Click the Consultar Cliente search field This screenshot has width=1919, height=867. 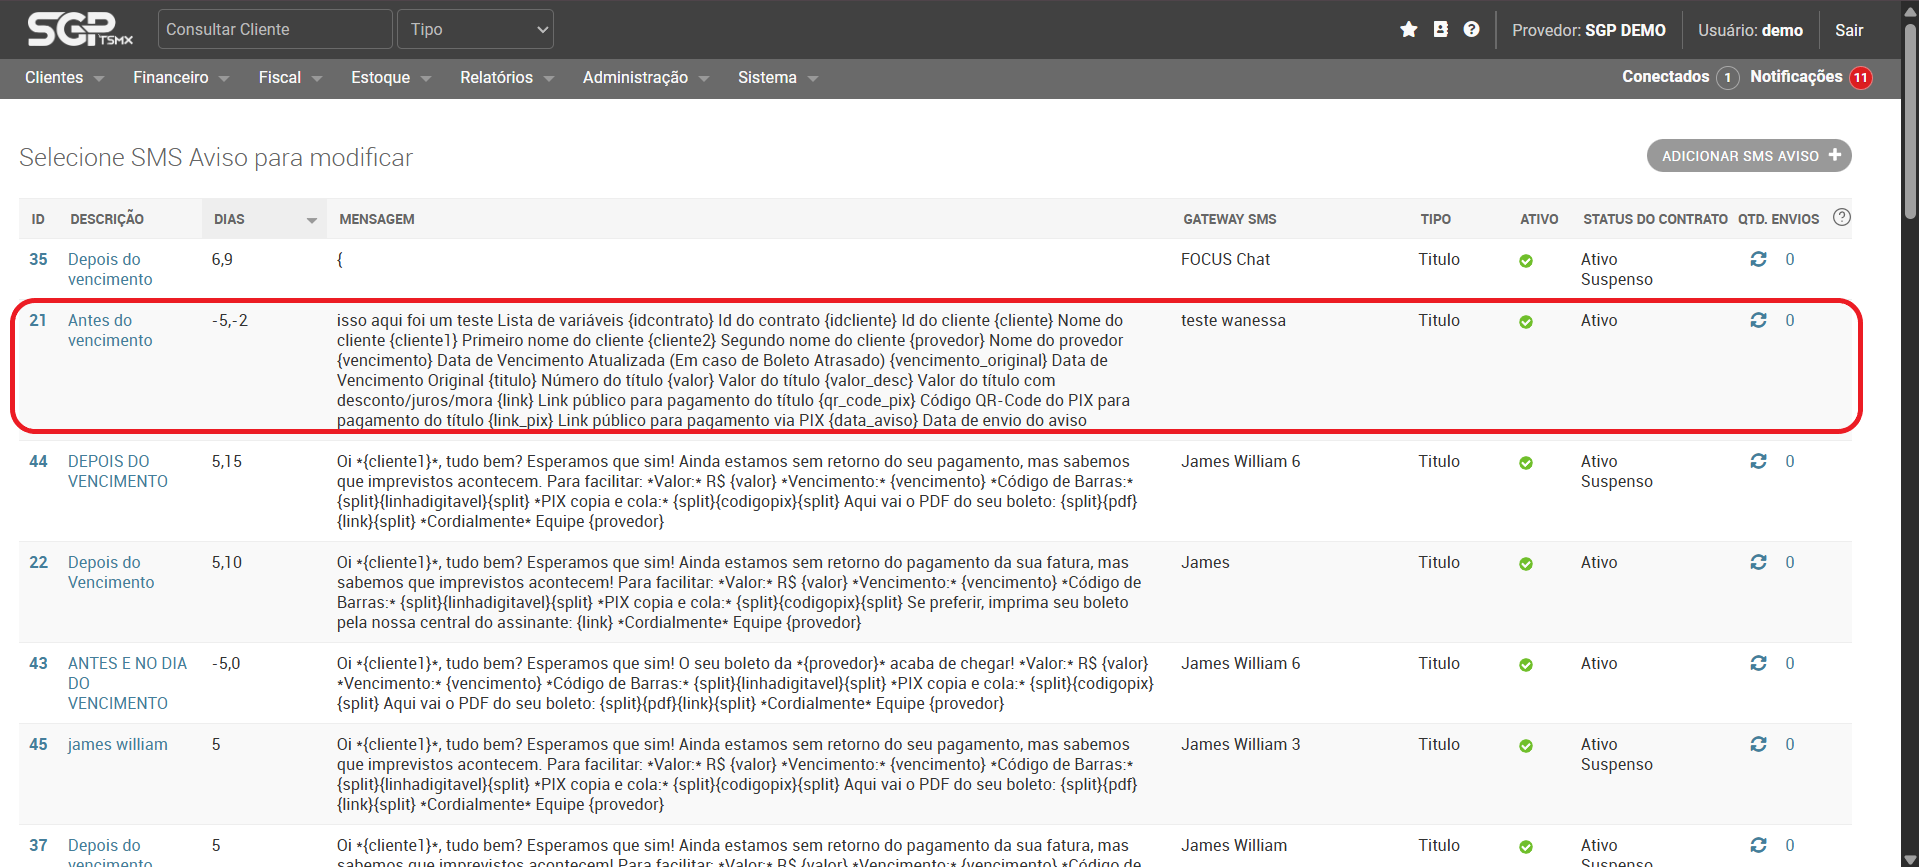point(274,30)
